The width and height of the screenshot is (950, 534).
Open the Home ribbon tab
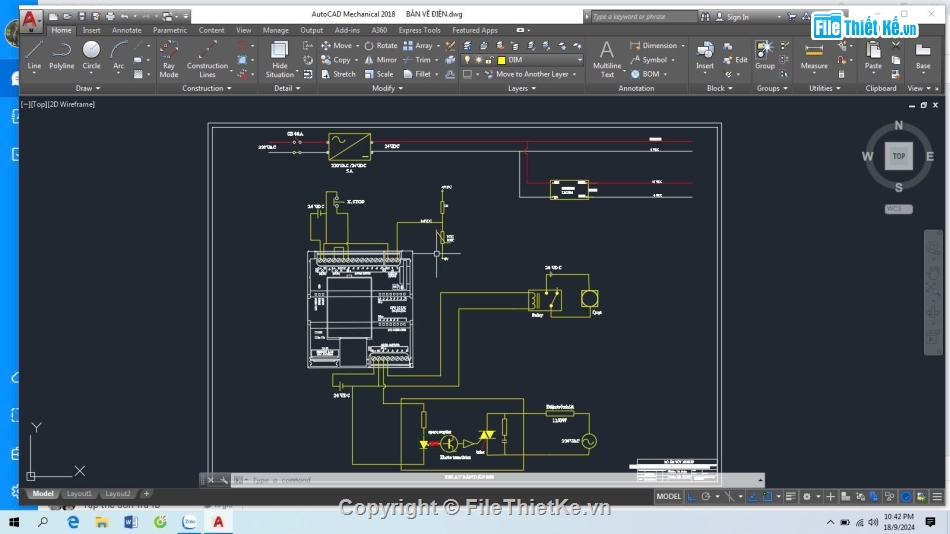(61, 30)
